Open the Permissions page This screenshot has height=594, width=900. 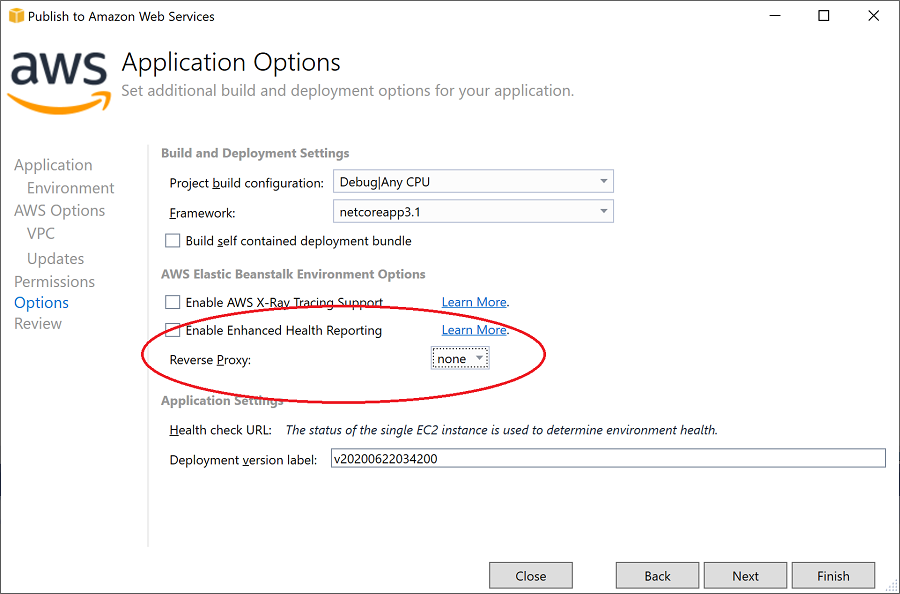(x=54, y=281)
